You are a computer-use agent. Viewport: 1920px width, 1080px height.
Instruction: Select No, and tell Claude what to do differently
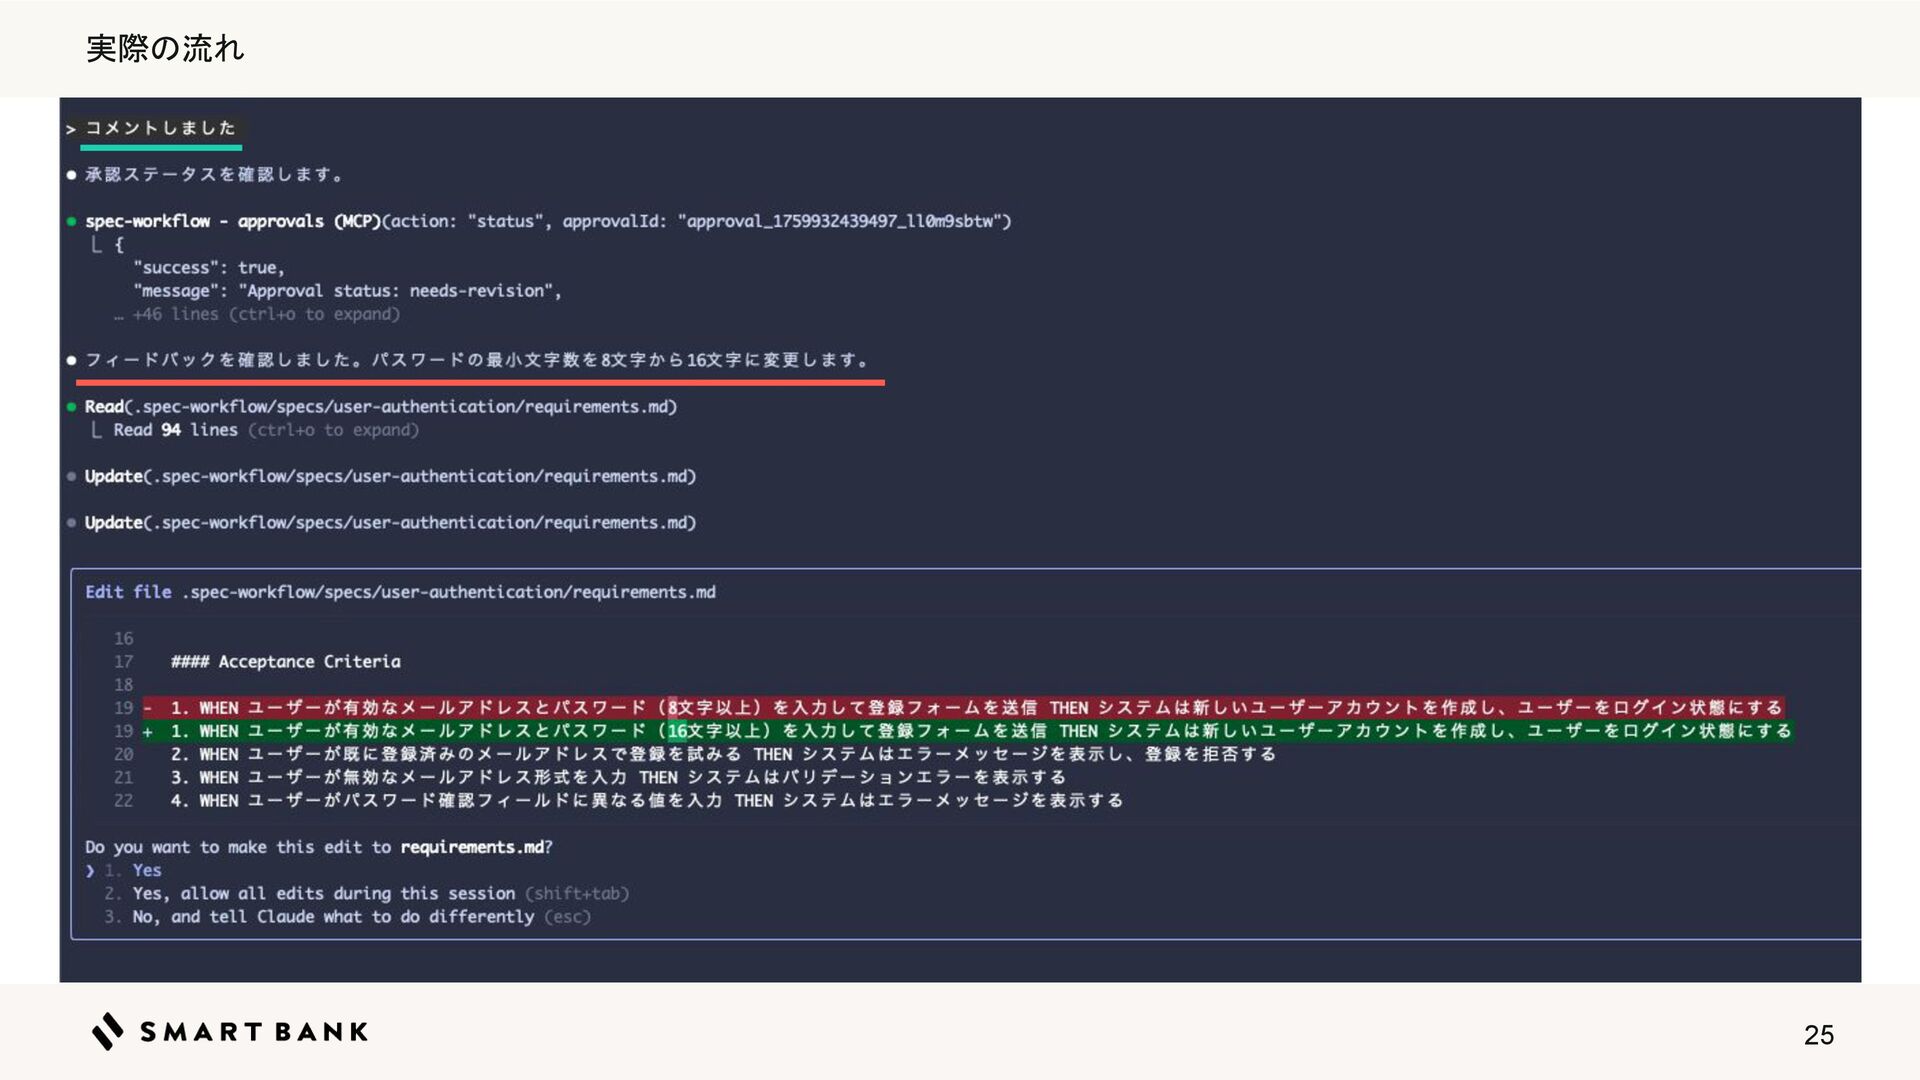pyautogui.click(x=333, y=917)
